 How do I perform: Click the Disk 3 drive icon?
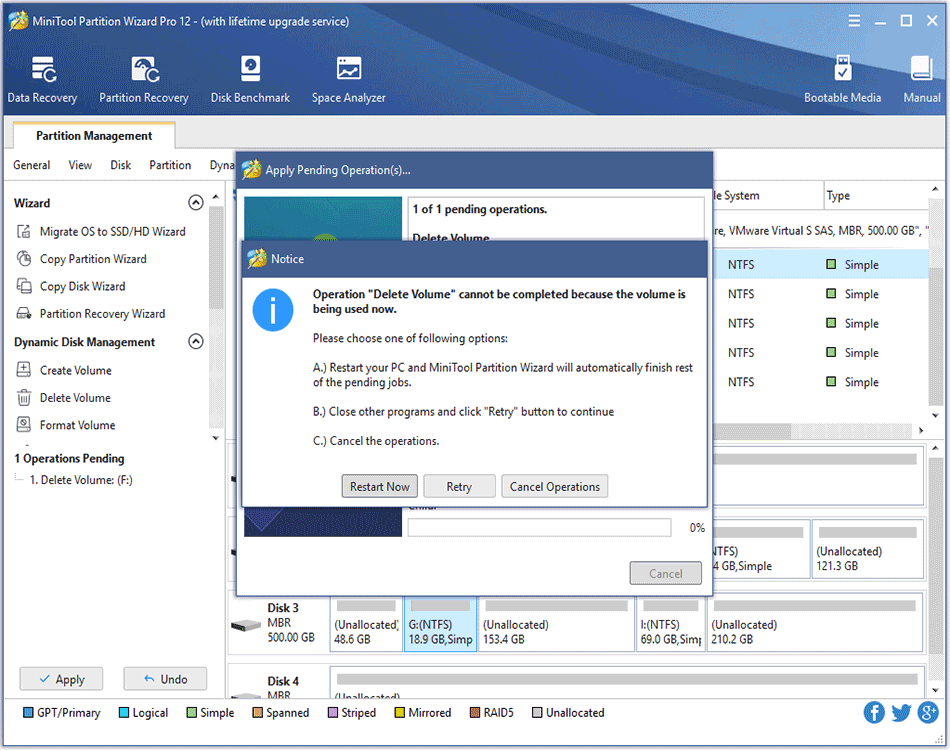pos(246,625)
